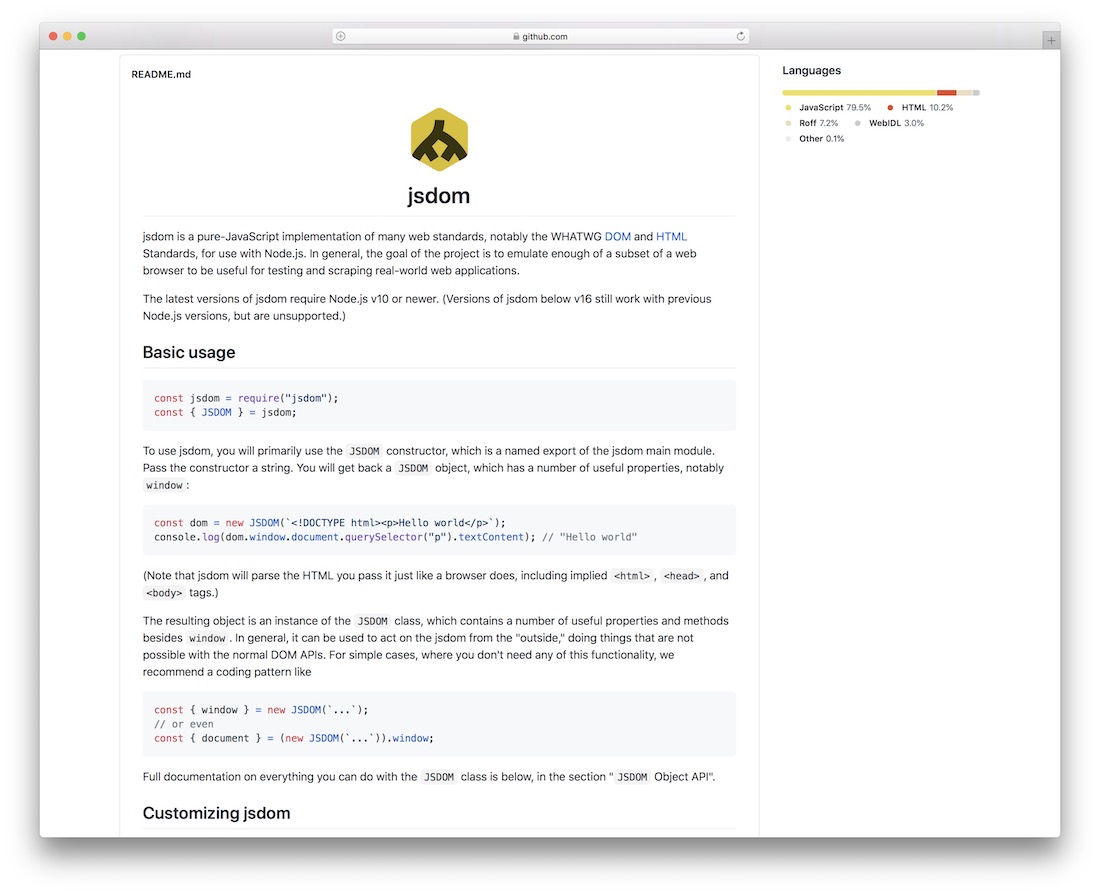
Task: Click the Customizing jsdom heading
Action: (216, 813)
